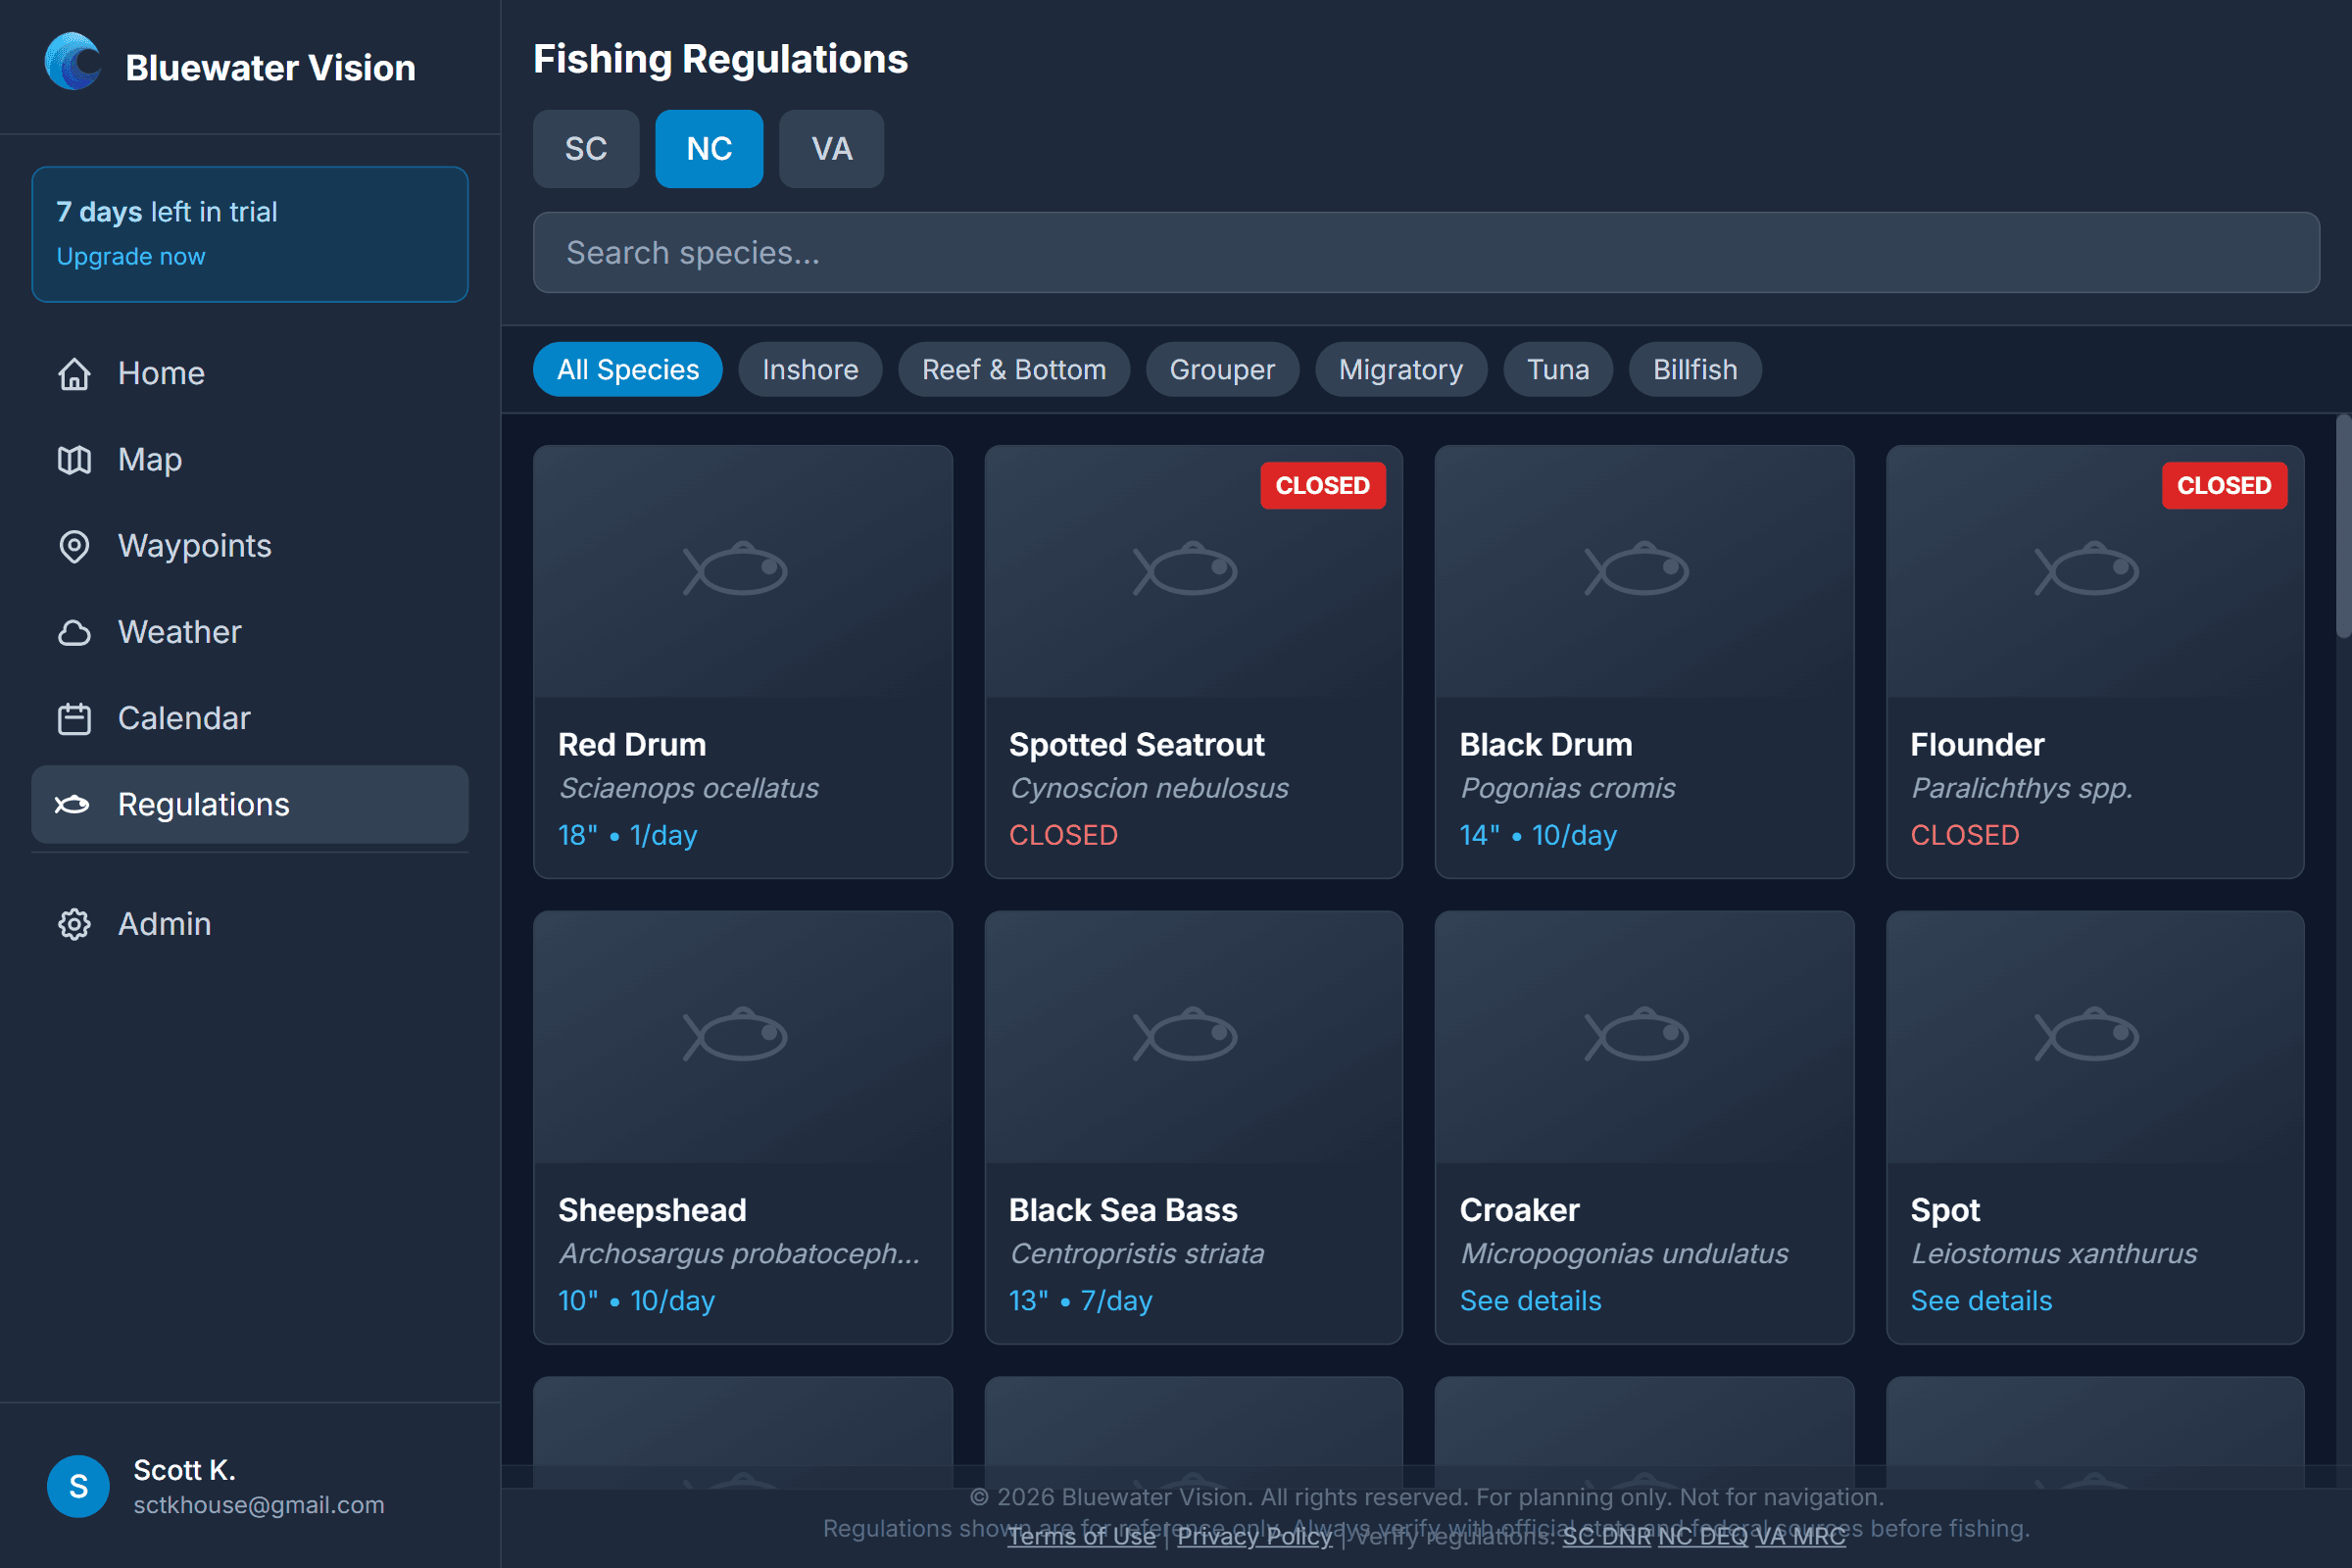The width and height of the screenshot is (2352, 1568).
Task: Click the Weather cloud icon
Action: tap(74, 632)
